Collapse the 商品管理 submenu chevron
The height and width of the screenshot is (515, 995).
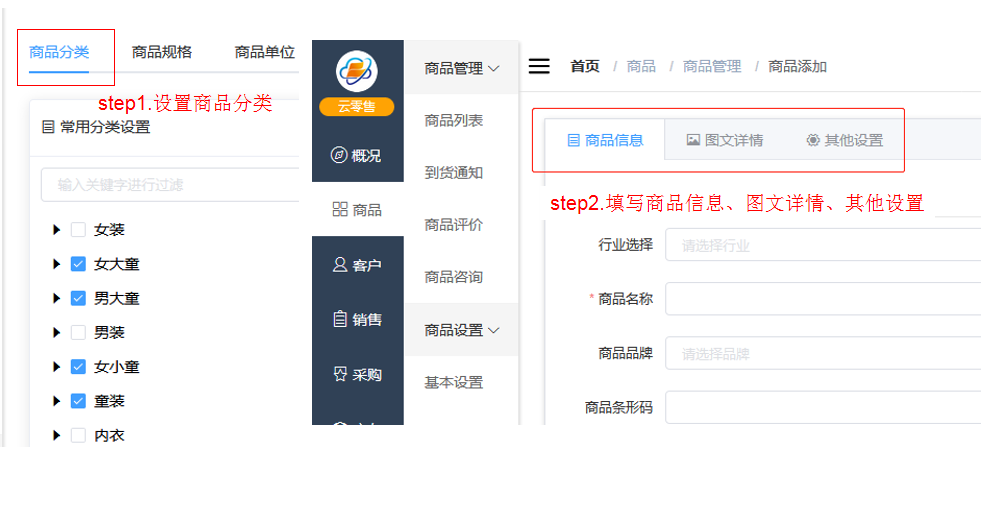pyautogui.click(x=494, y=68)
